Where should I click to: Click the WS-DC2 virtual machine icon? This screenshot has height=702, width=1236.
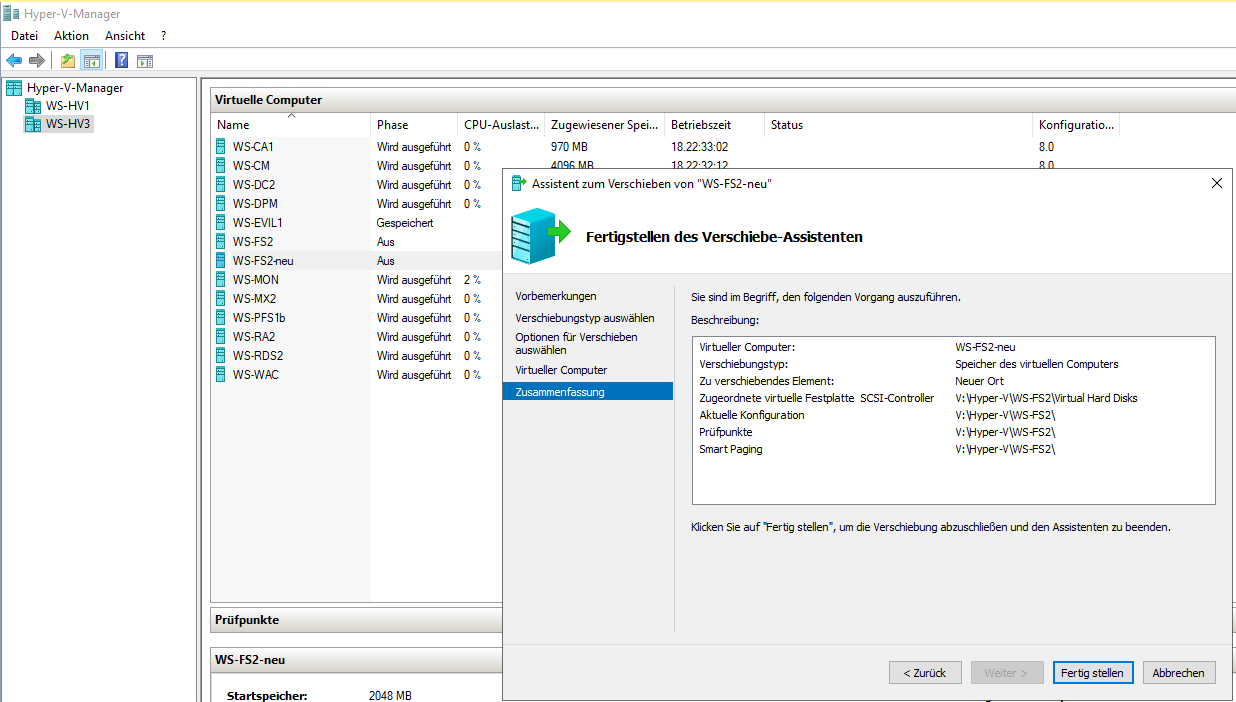[x=221, y=185]
